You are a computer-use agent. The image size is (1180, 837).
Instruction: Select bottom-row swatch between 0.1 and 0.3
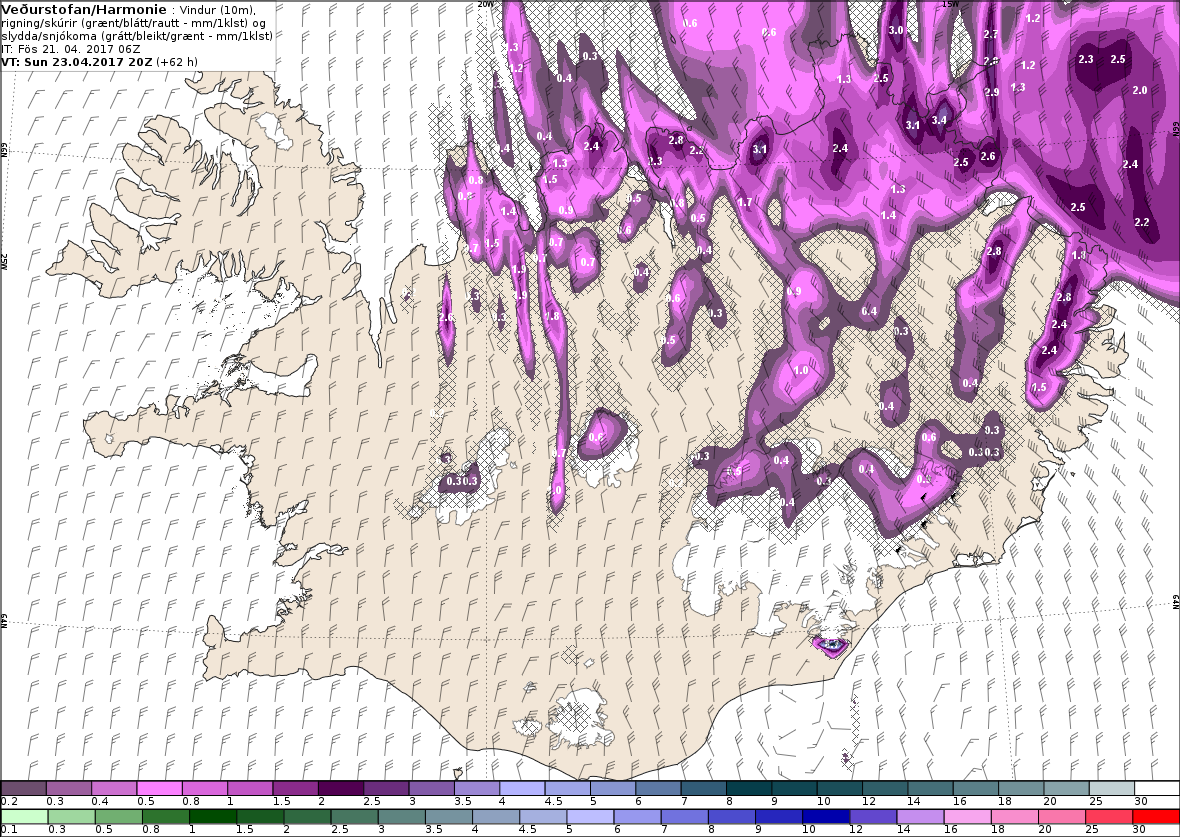pos(24,817)
